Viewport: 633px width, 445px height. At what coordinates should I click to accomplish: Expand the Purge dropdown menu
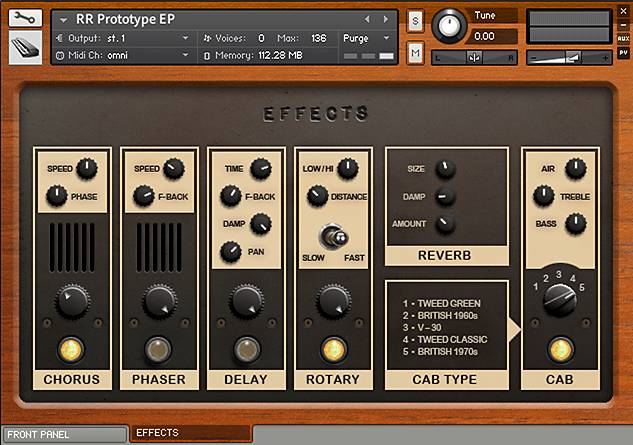(366, 38)
